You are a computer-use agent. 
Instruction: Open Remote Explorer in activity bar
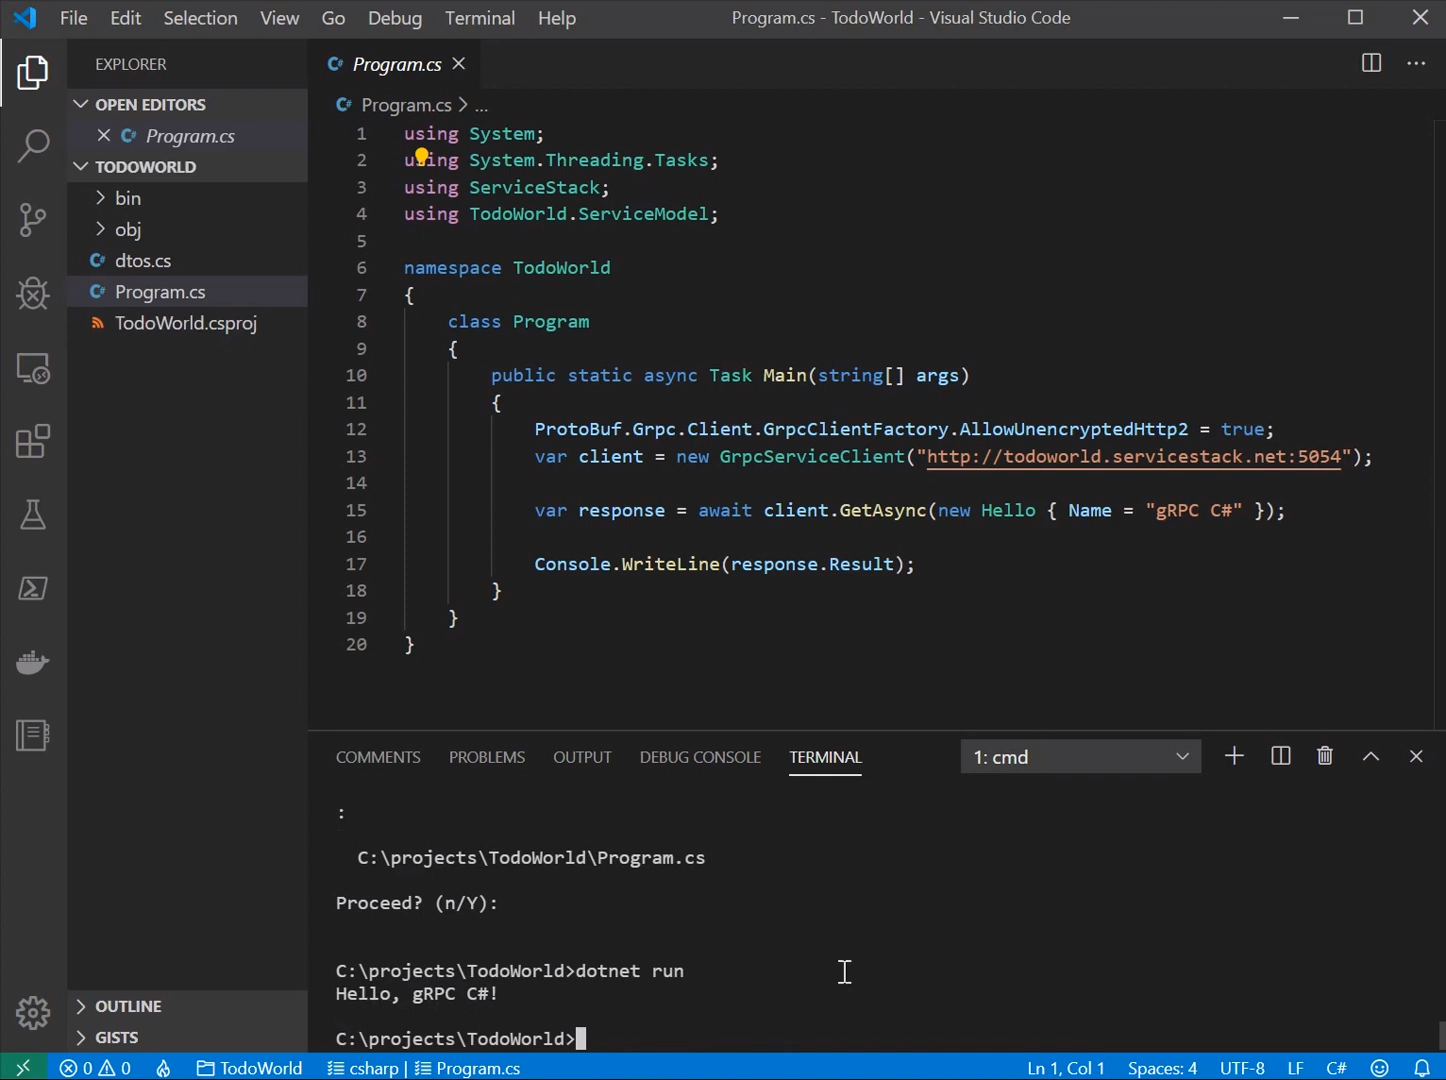[33, 368]
